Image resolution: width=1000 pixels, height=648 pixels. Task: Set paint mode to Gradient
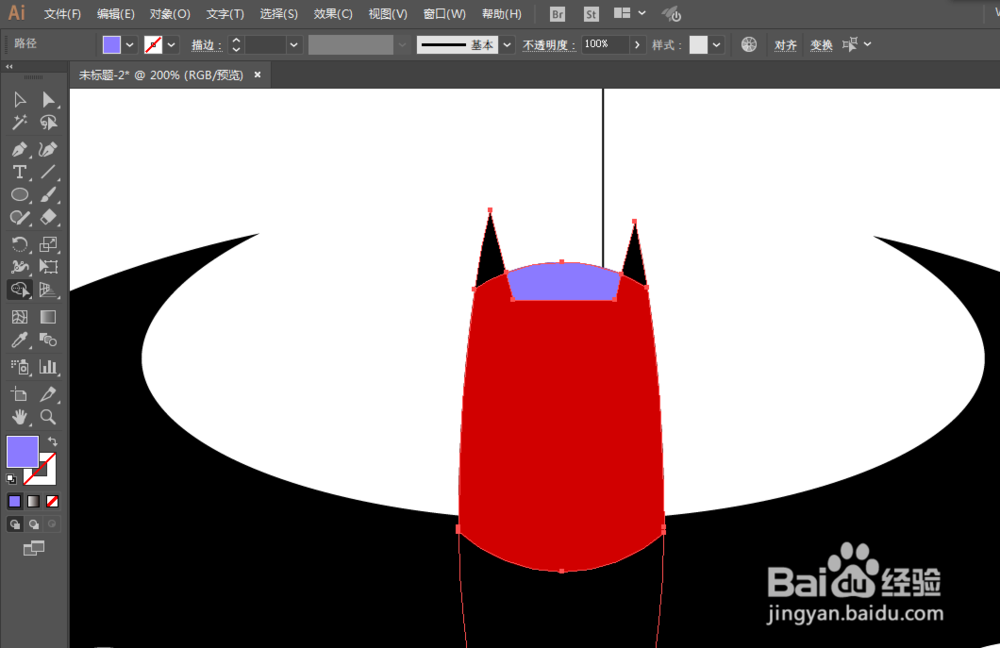[x=33, y=501]
